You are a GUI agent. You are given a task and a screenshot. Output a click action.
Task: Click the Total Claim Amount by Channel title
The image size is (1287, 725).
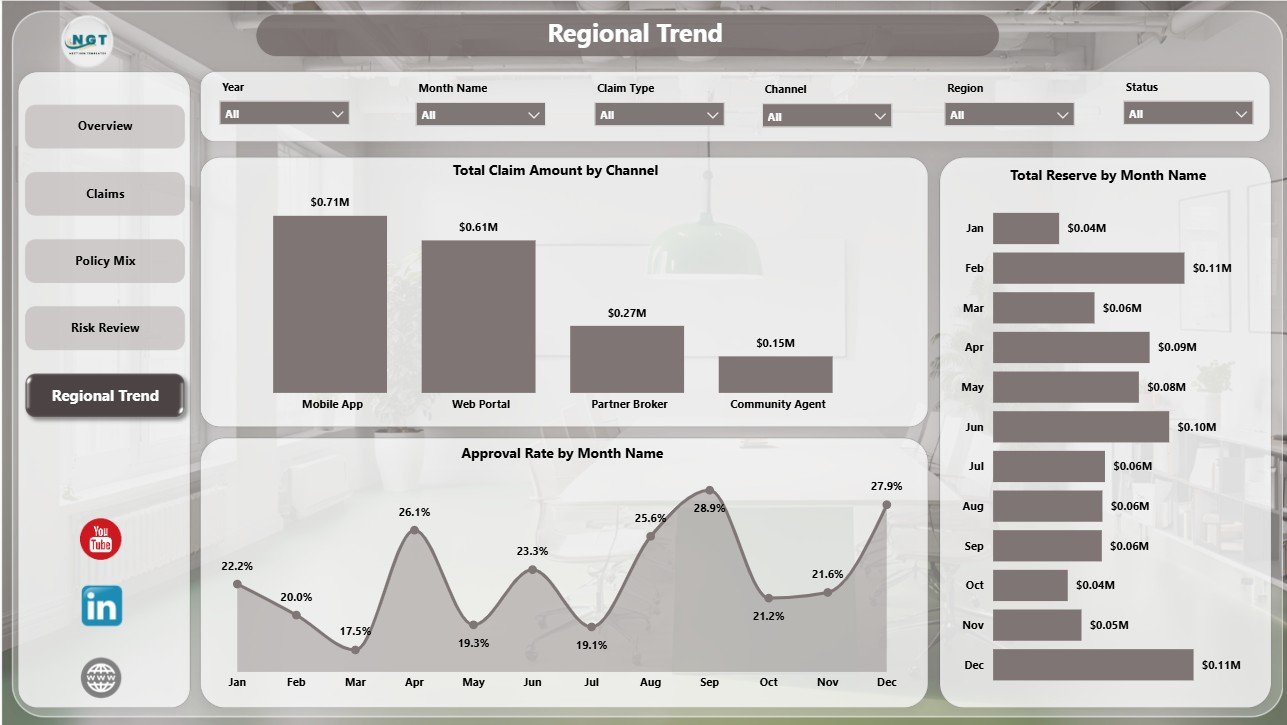556,171
